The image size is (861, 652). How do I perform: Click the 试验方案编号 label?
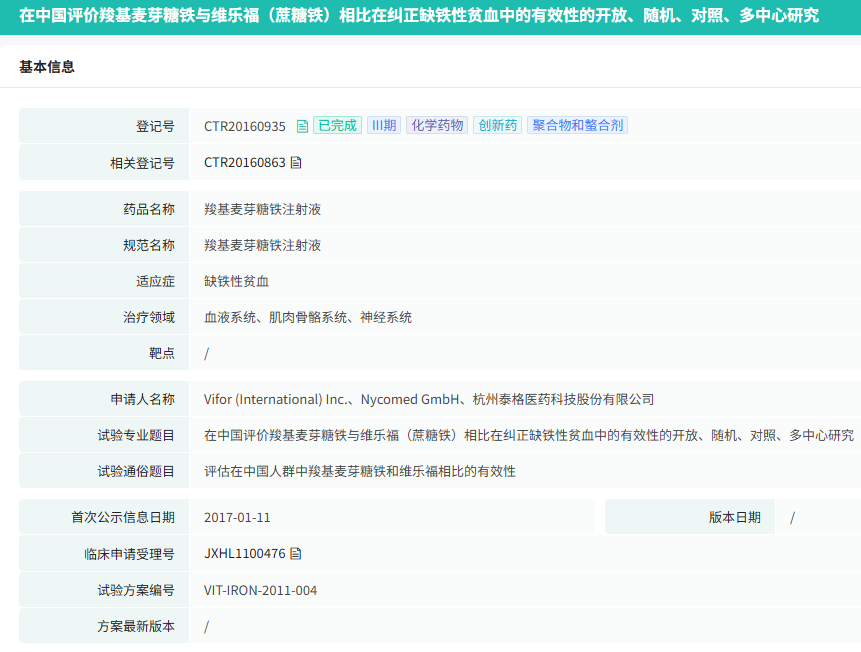click(x=136, y=590)
